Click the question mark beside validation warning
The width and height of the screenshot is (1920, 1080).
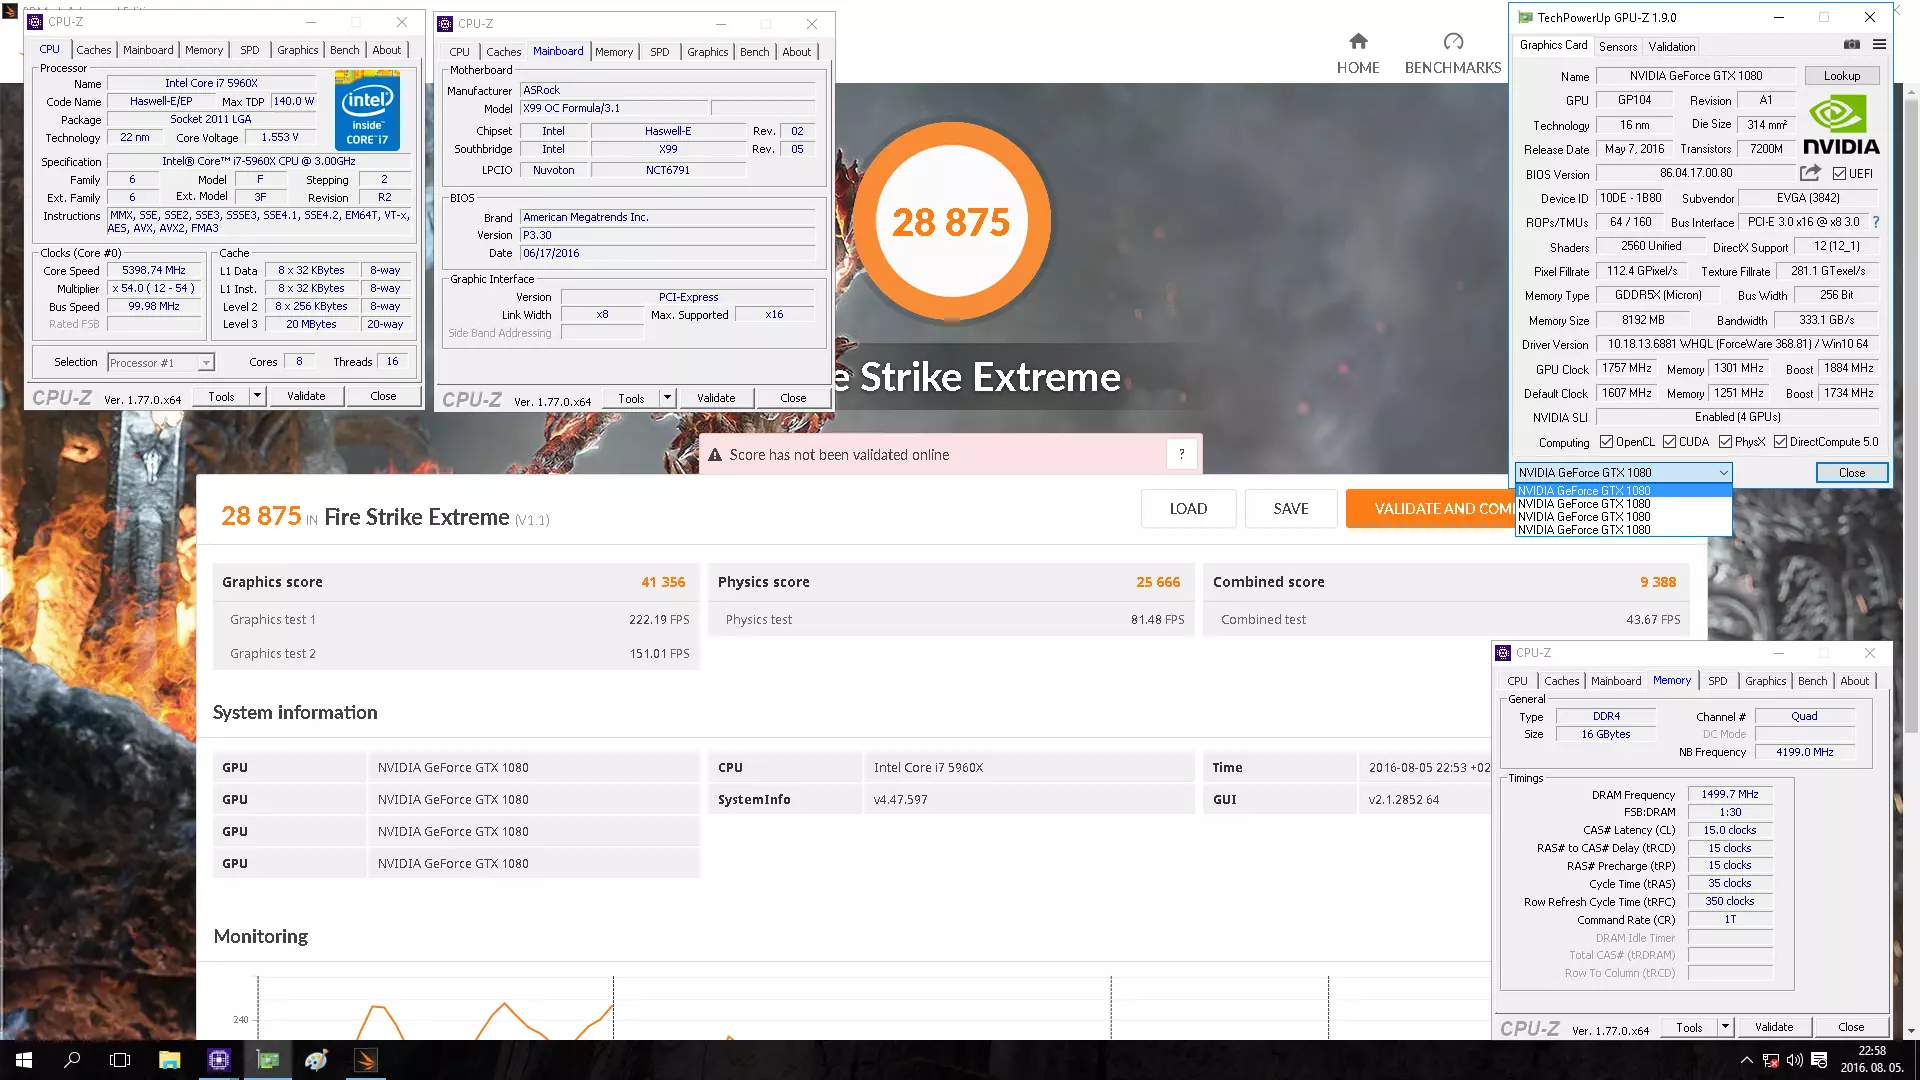(1181, 454)
